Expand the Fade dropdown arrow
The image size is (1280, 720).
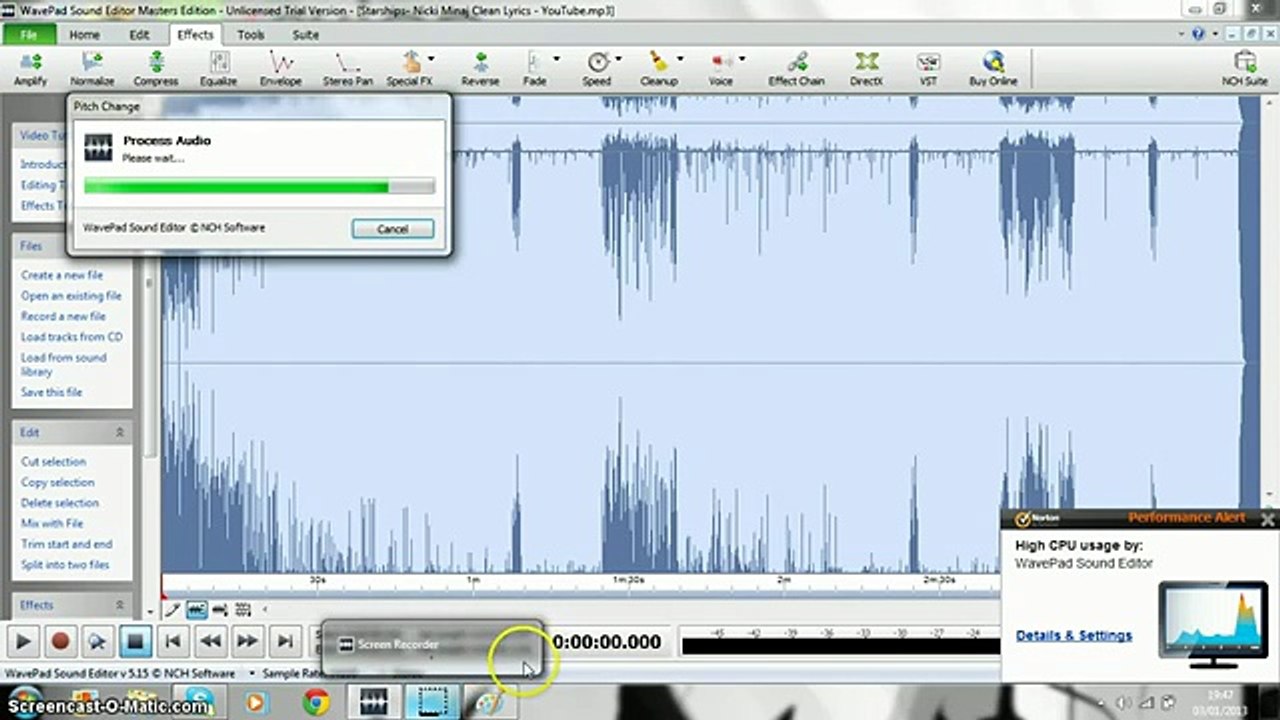pyautogui.click(x=556, y=59)
